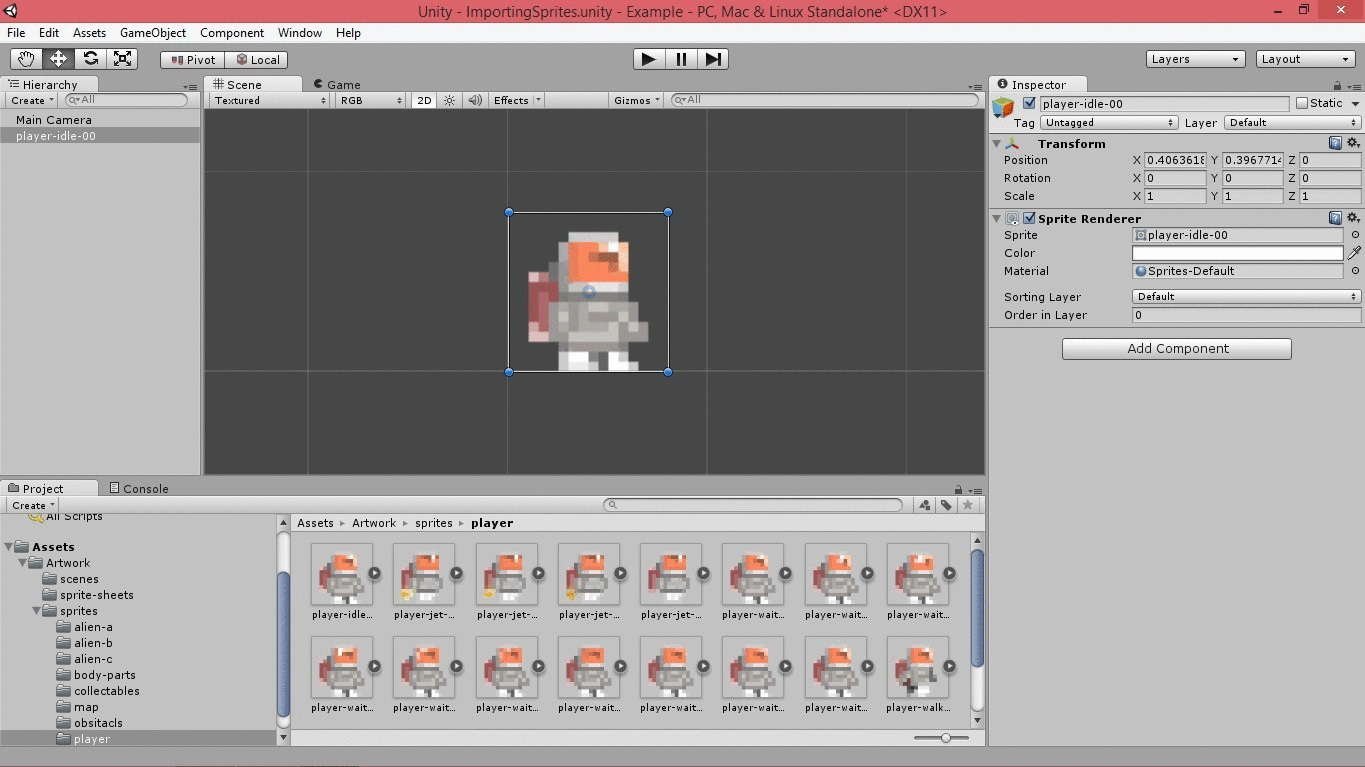Select the Rotate tool in toolbar
1365x767 pixels.
tap(90, 59)
